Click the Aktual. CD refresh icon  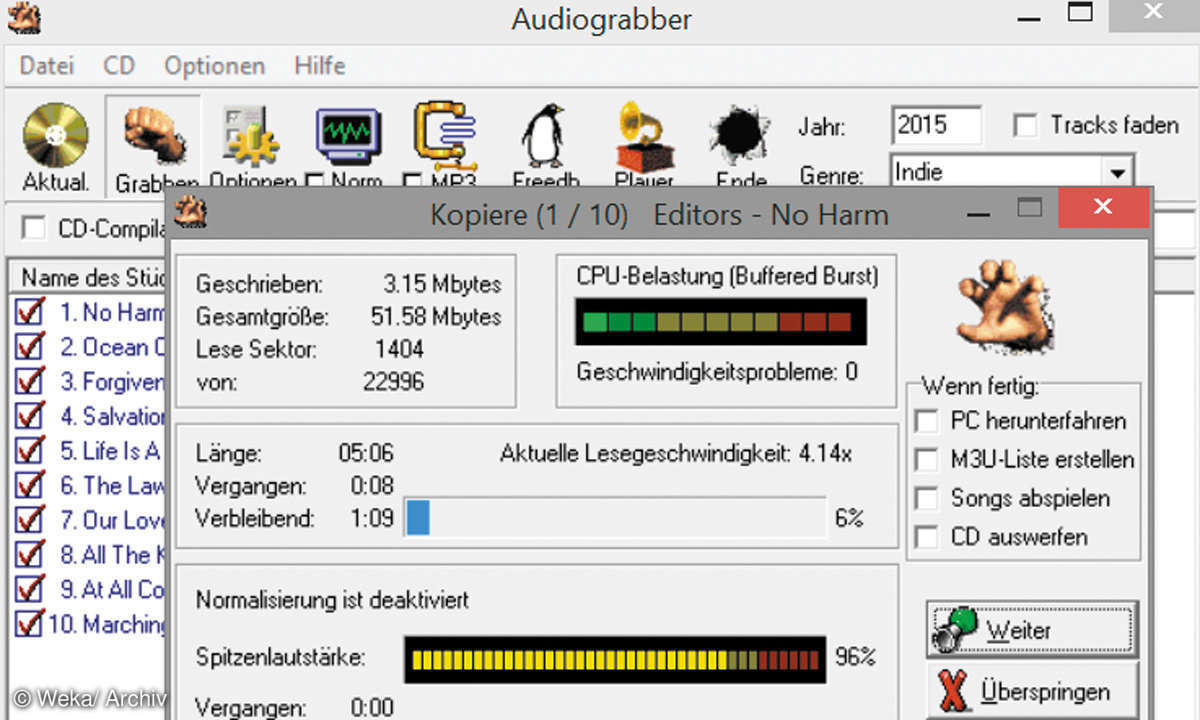tap(55, 135)
